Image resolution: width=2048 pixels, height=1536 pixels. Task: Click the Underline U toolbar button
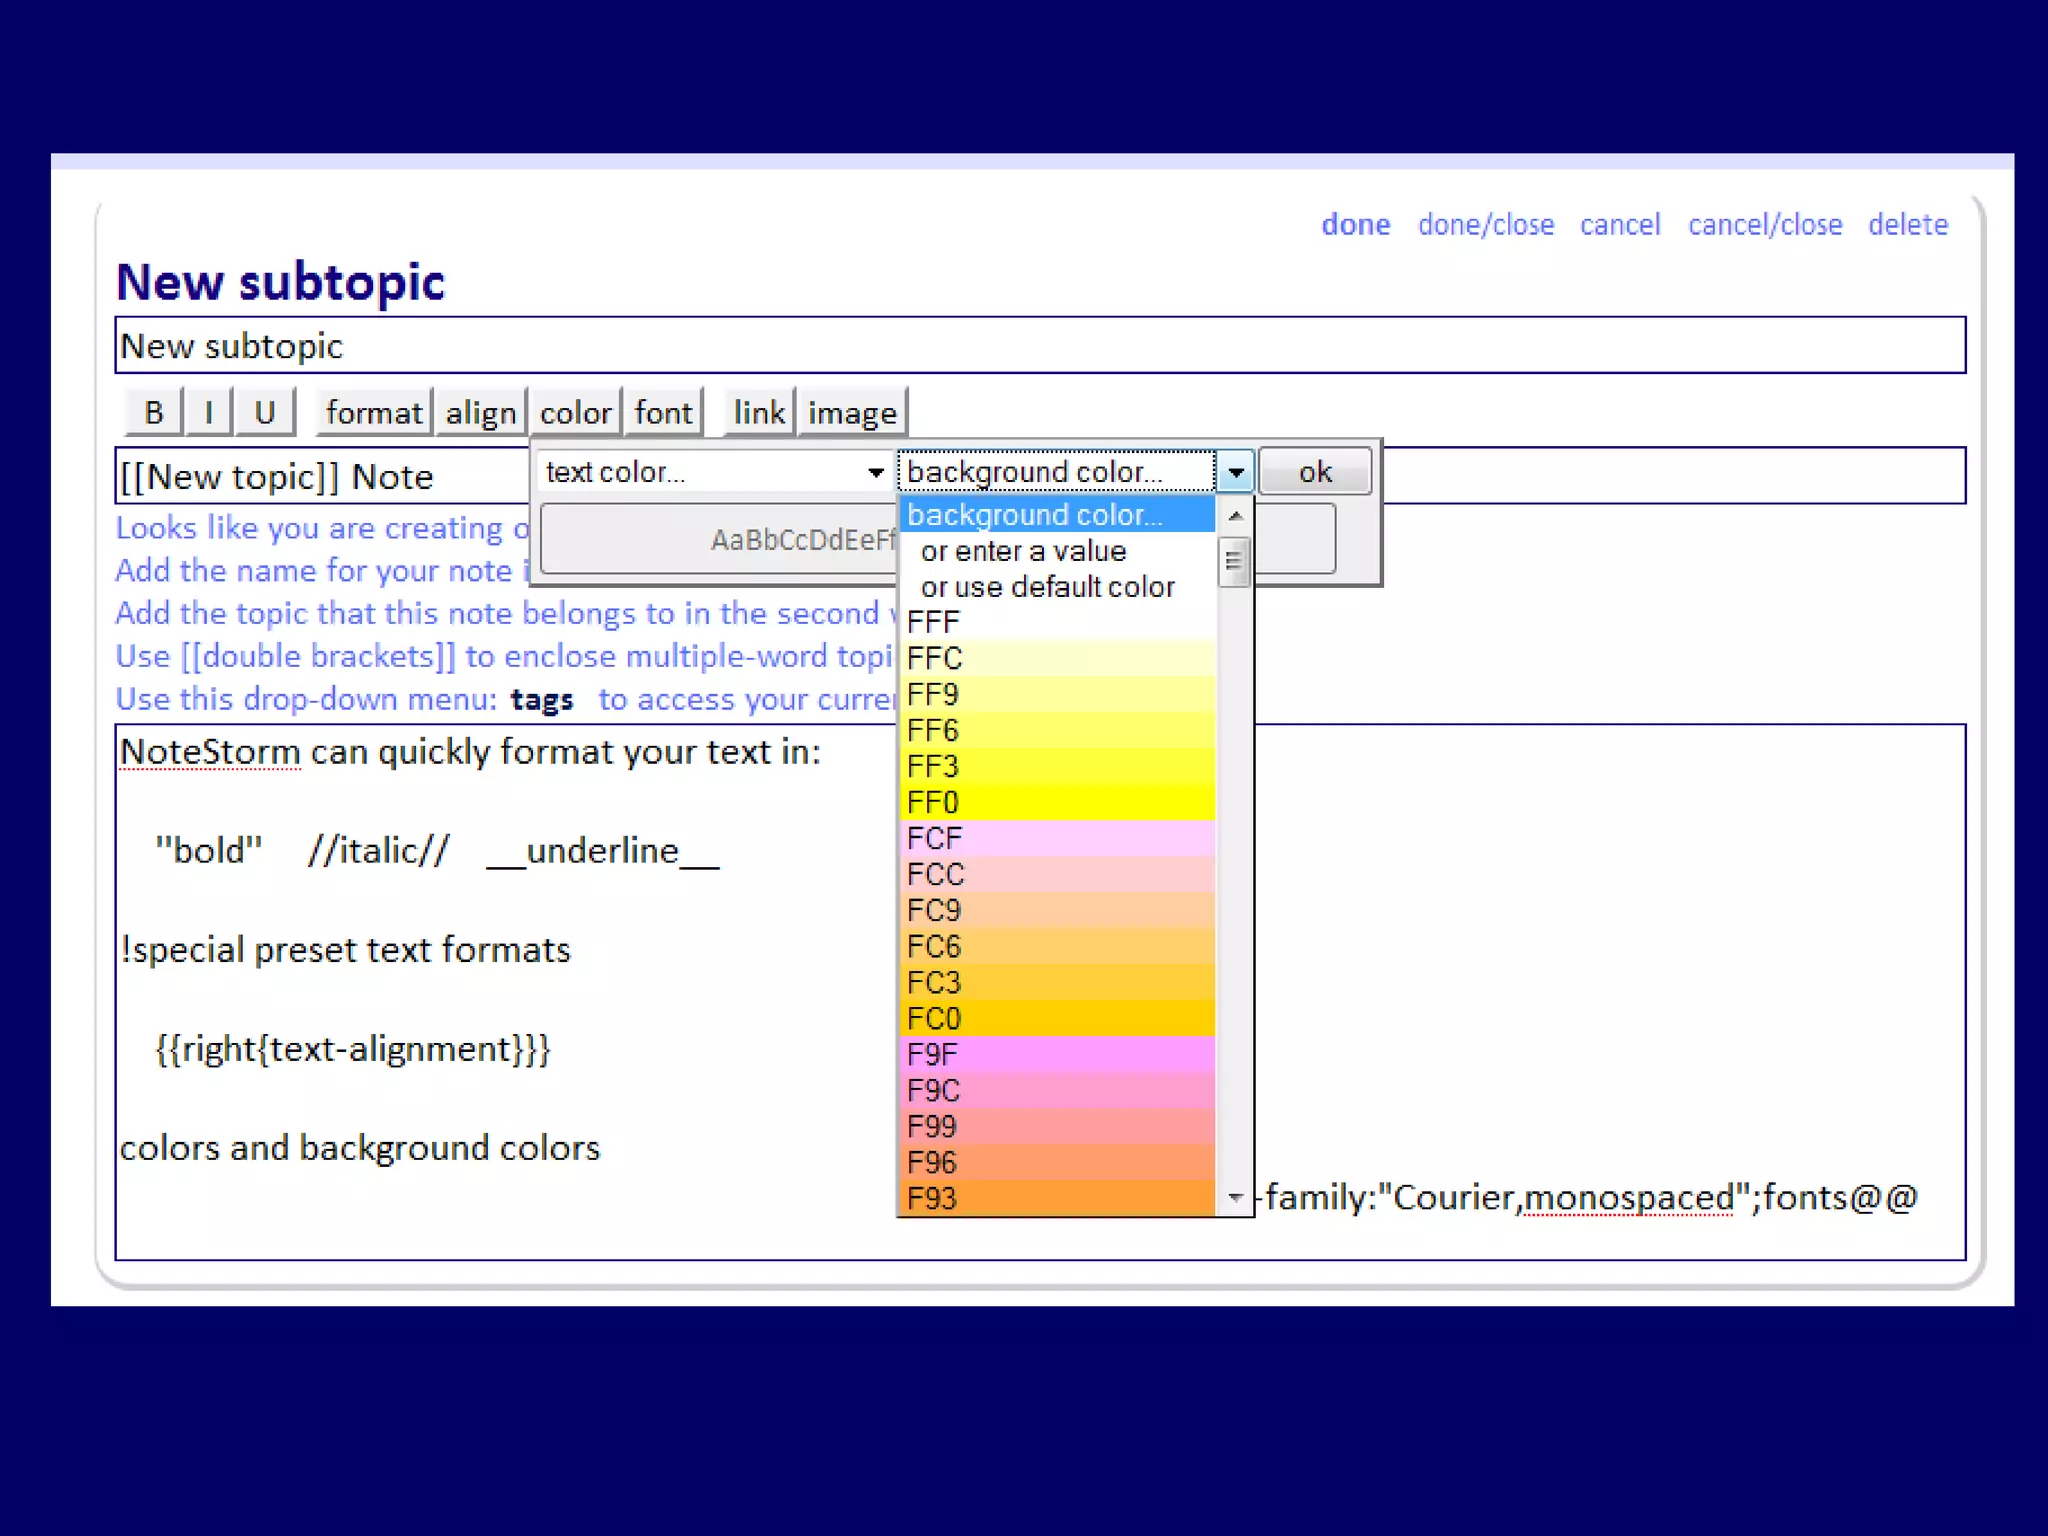[x=264, y=412]
